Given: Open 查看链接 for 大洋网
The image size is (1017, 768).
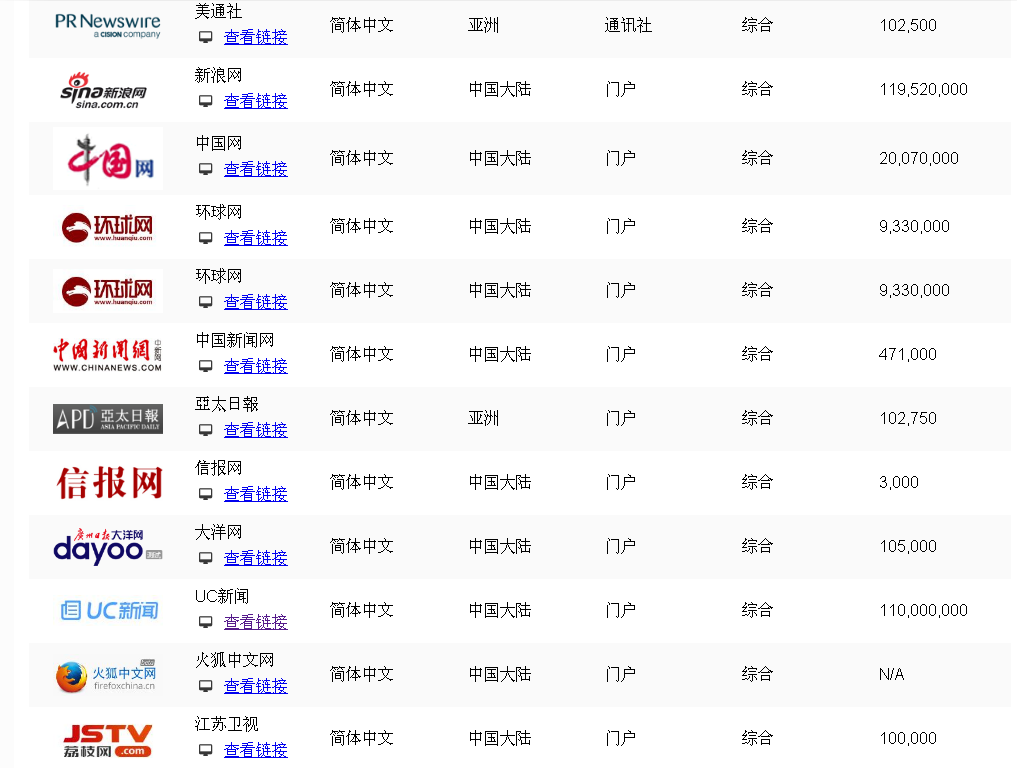Looking at the screenshot, I should tap(256, 558).
